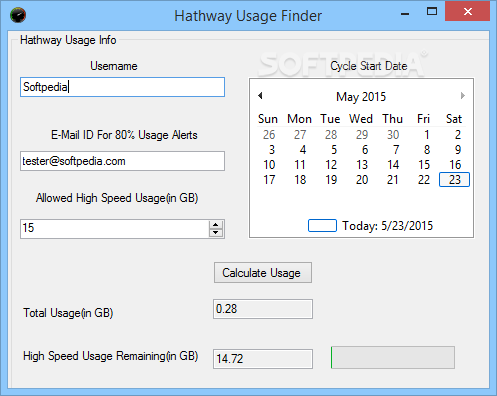Click the Today: 5/23/2015 link
Viewport: 497px width, 396px height.
pyautogui.click(x=387, y=226)
